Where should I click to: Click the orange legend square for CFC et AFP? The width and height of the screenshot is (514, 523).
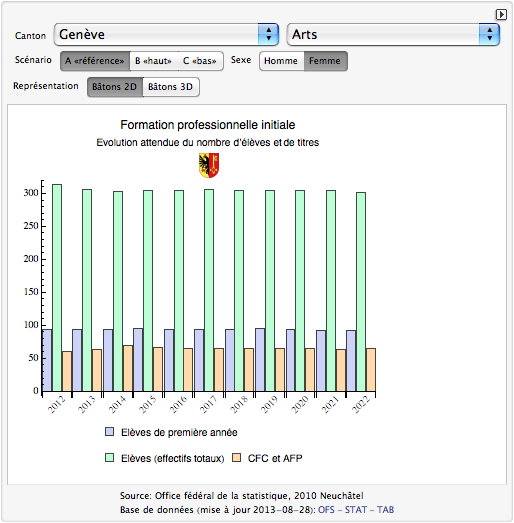[x=236, y=458]
